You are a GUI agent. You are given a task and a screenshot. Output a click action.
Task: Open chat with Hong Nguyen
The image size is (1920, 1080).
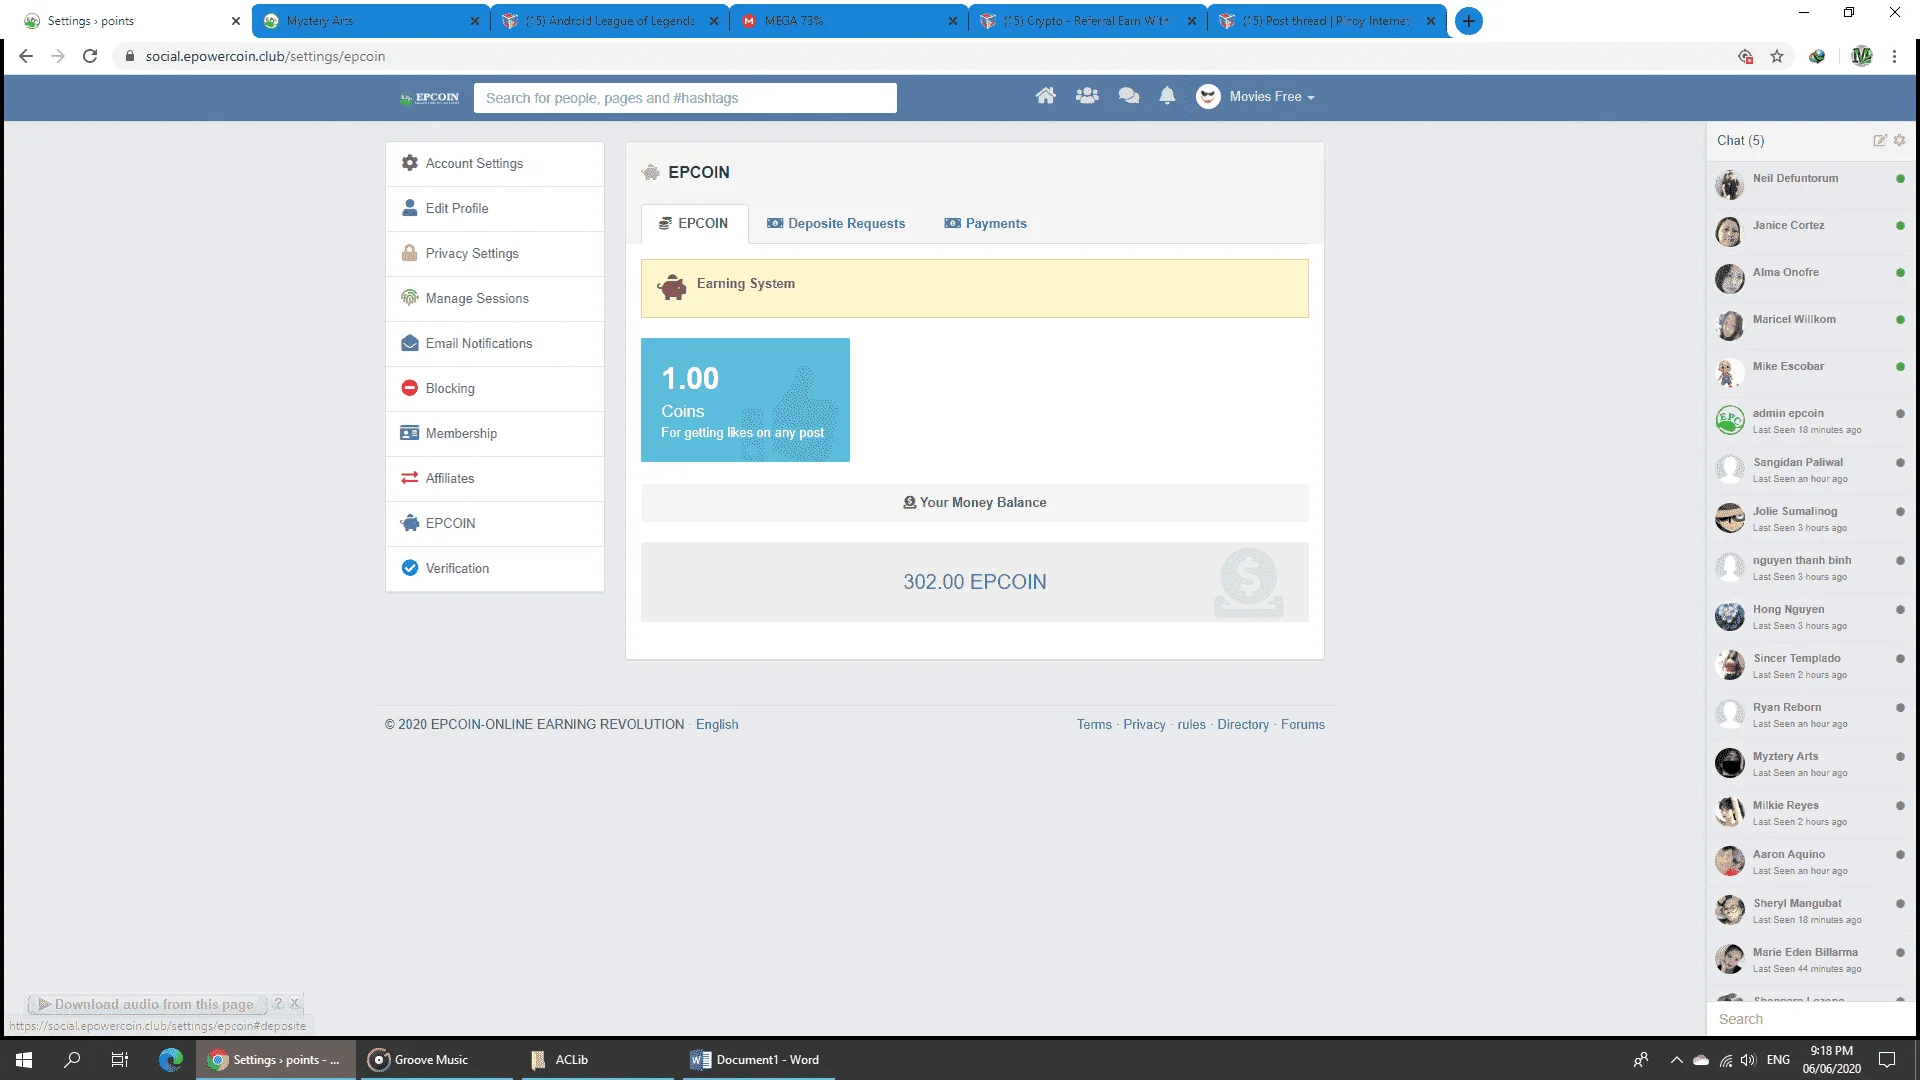[1811, 616]
